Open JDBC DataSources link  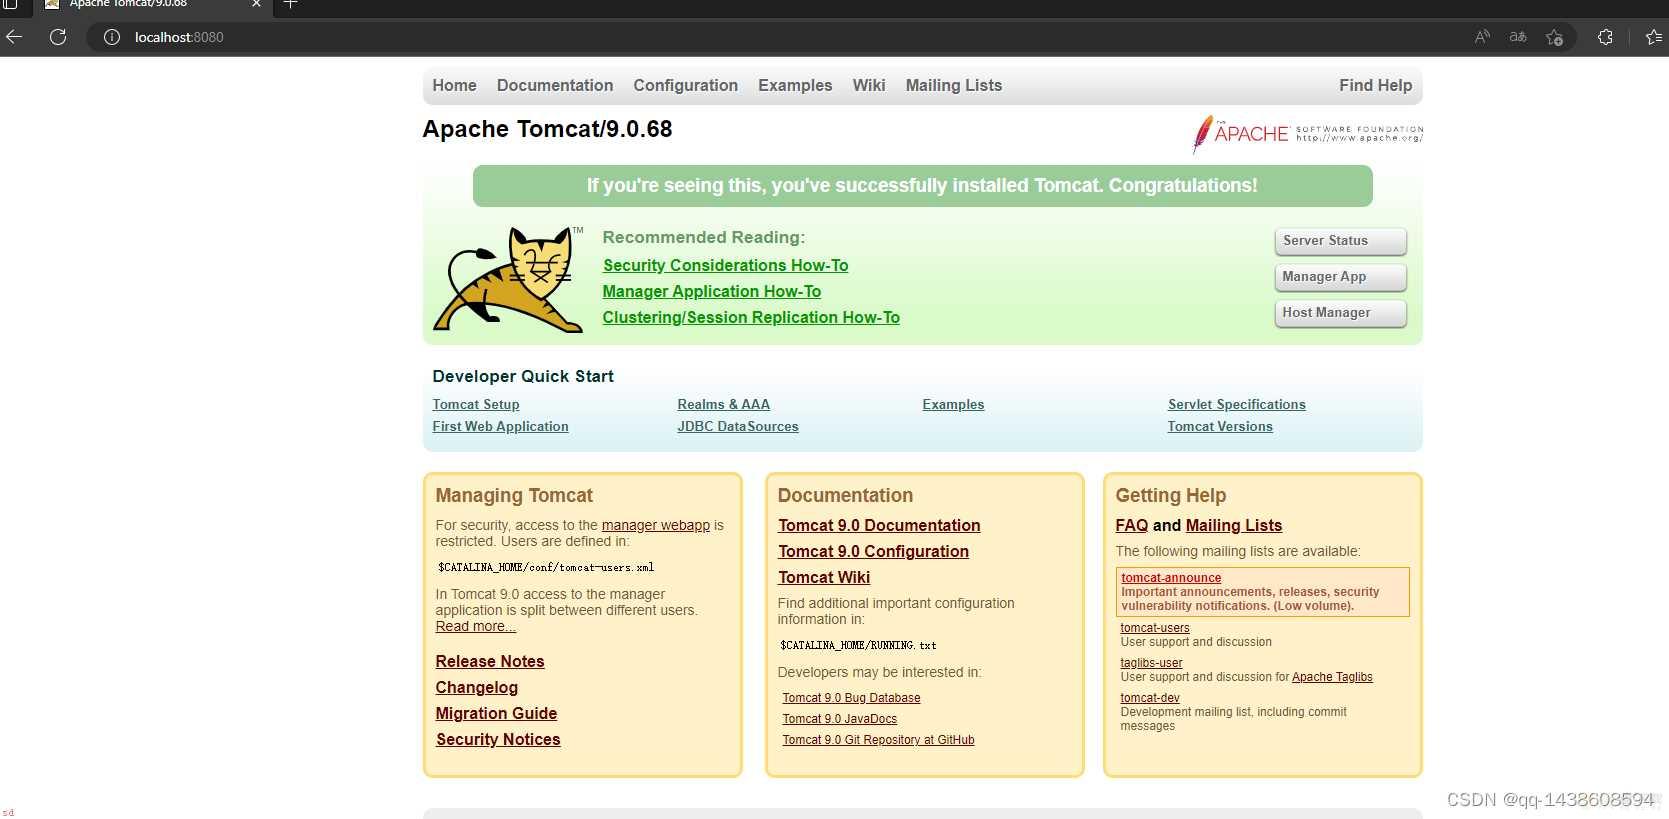(x=738, y=426)
